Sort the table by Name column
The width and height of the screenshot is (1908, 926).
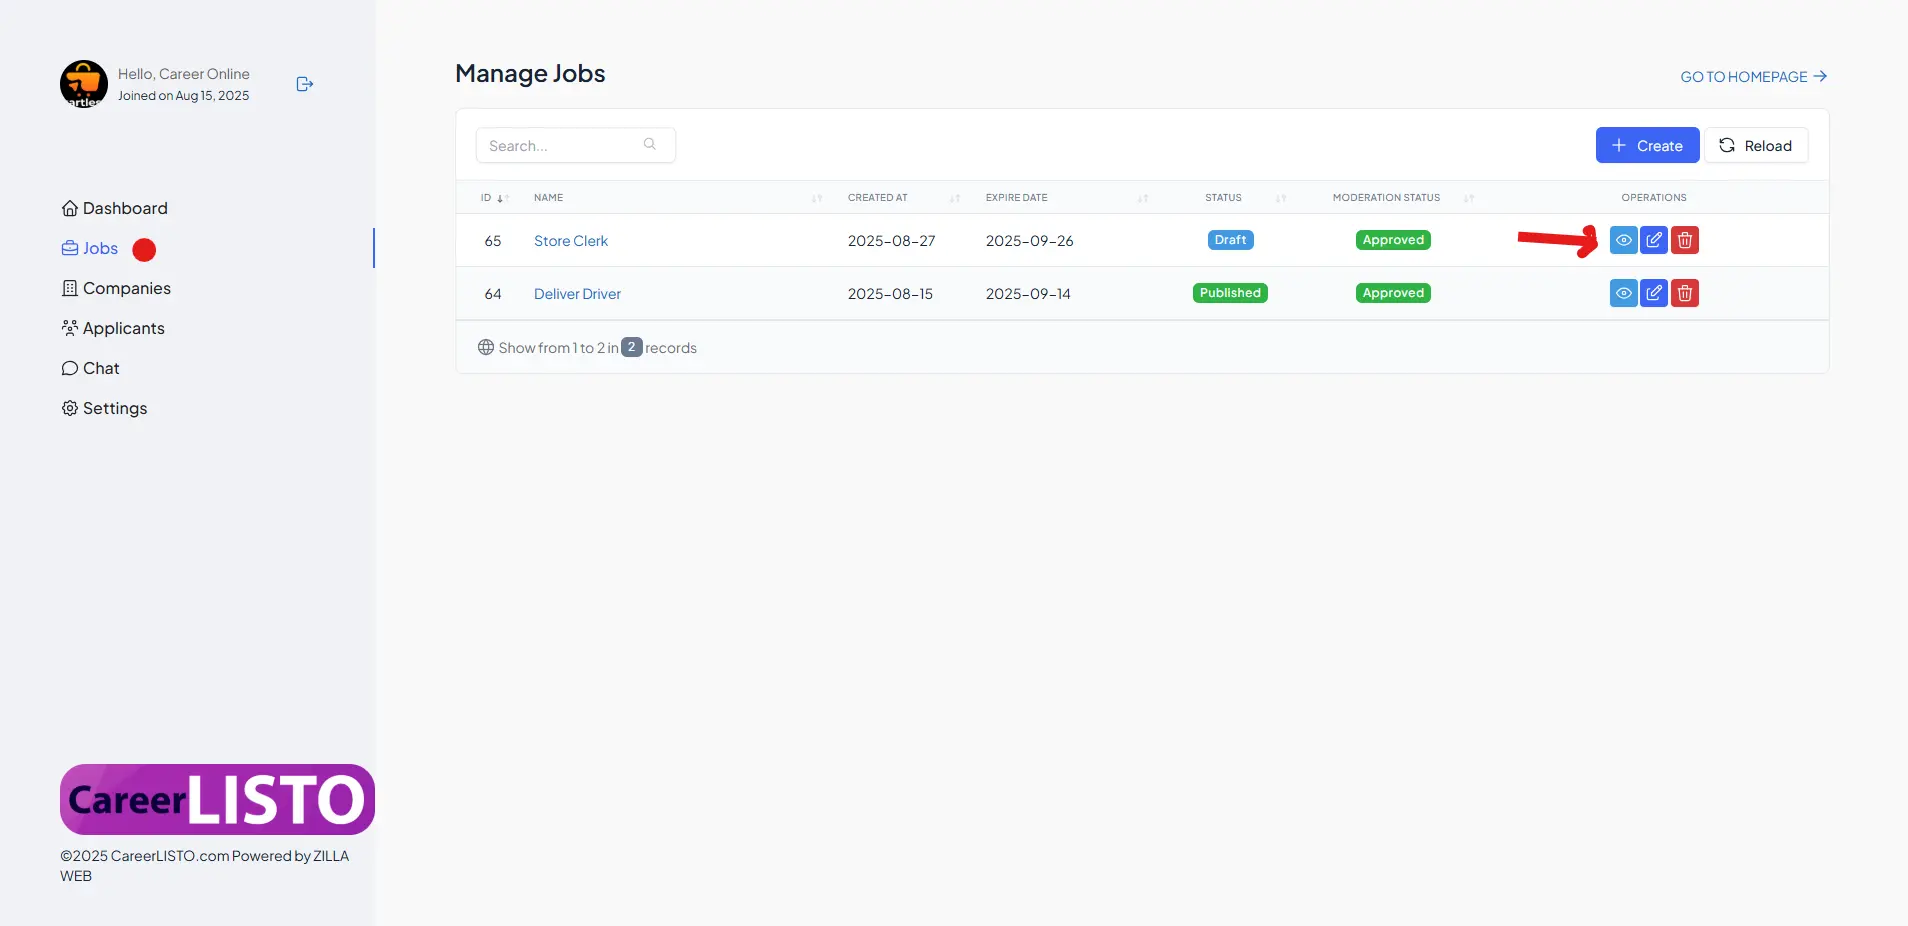549,198
